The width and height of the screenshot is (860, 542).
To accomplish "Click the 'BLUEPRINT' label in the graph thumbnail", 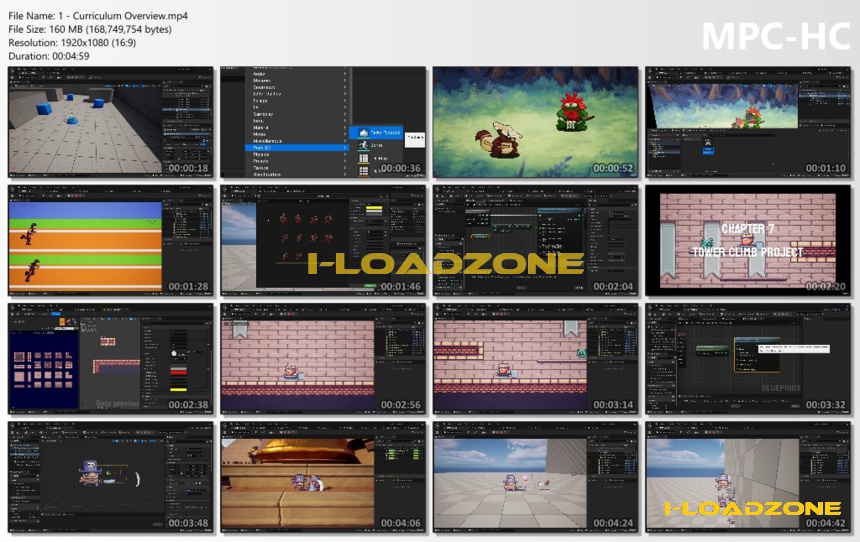I will (x=781, y=388).
